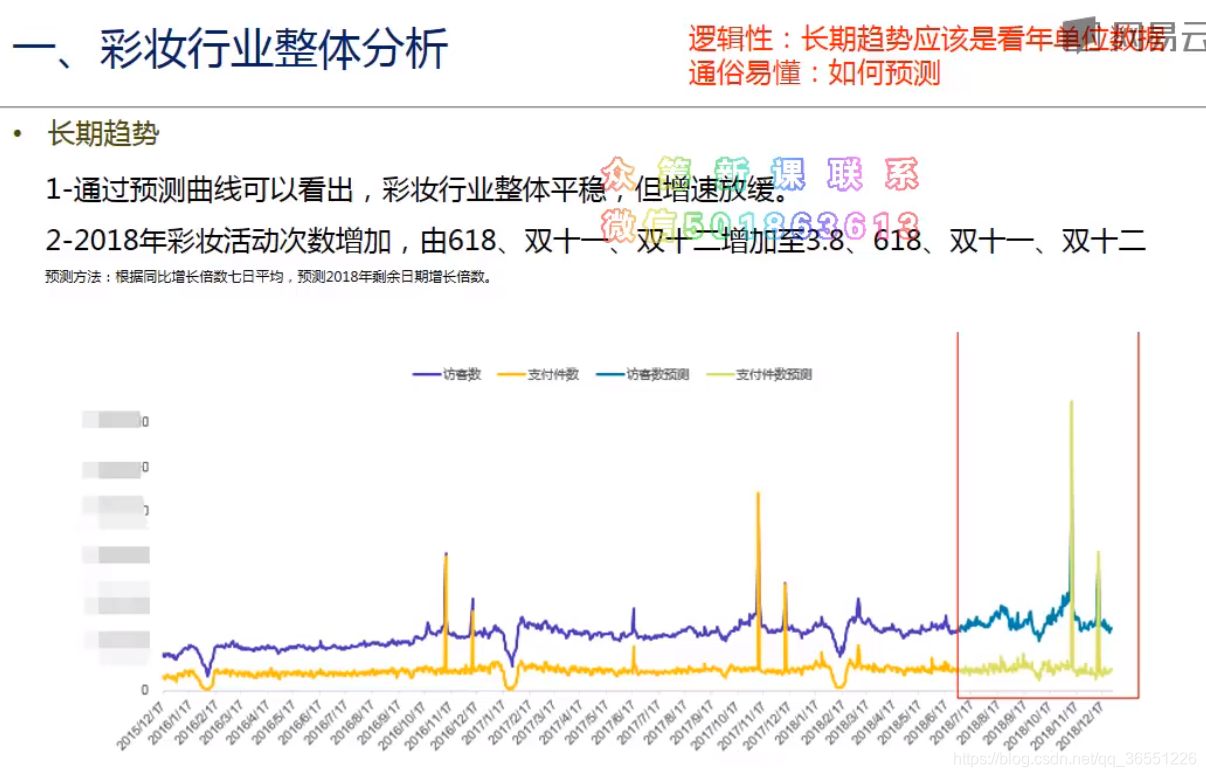Click the 访客数预测 legend entry
The height and width of the screenshot is (777, 1206).
tap(642, 375)
